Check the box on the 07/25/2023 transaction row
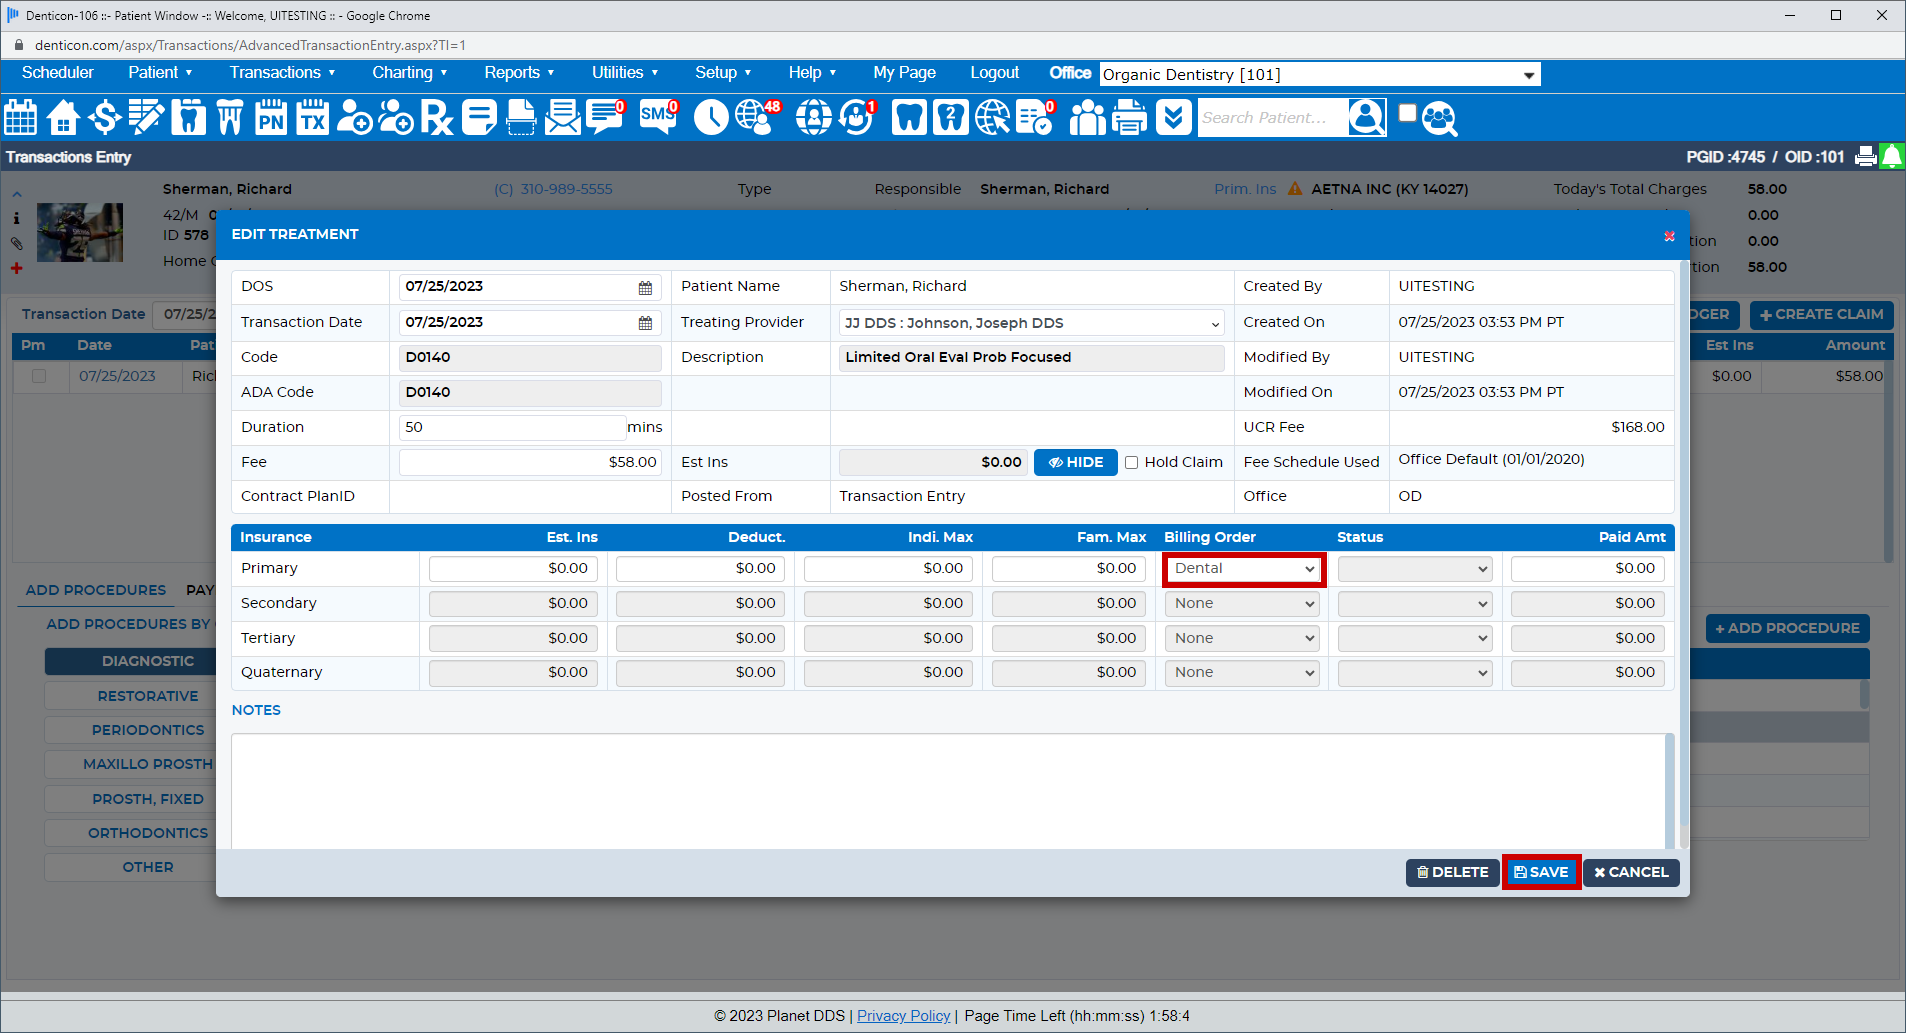1906x1033 pixels. coord(38,375)
